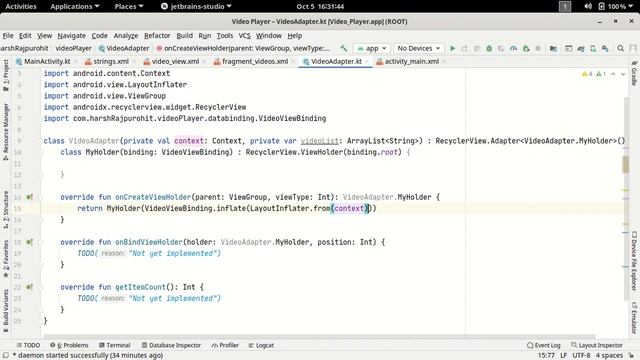The height and width of the screenshot is (360, 640).
Task: Open the Profiler tool window
Action: (225, 345)
